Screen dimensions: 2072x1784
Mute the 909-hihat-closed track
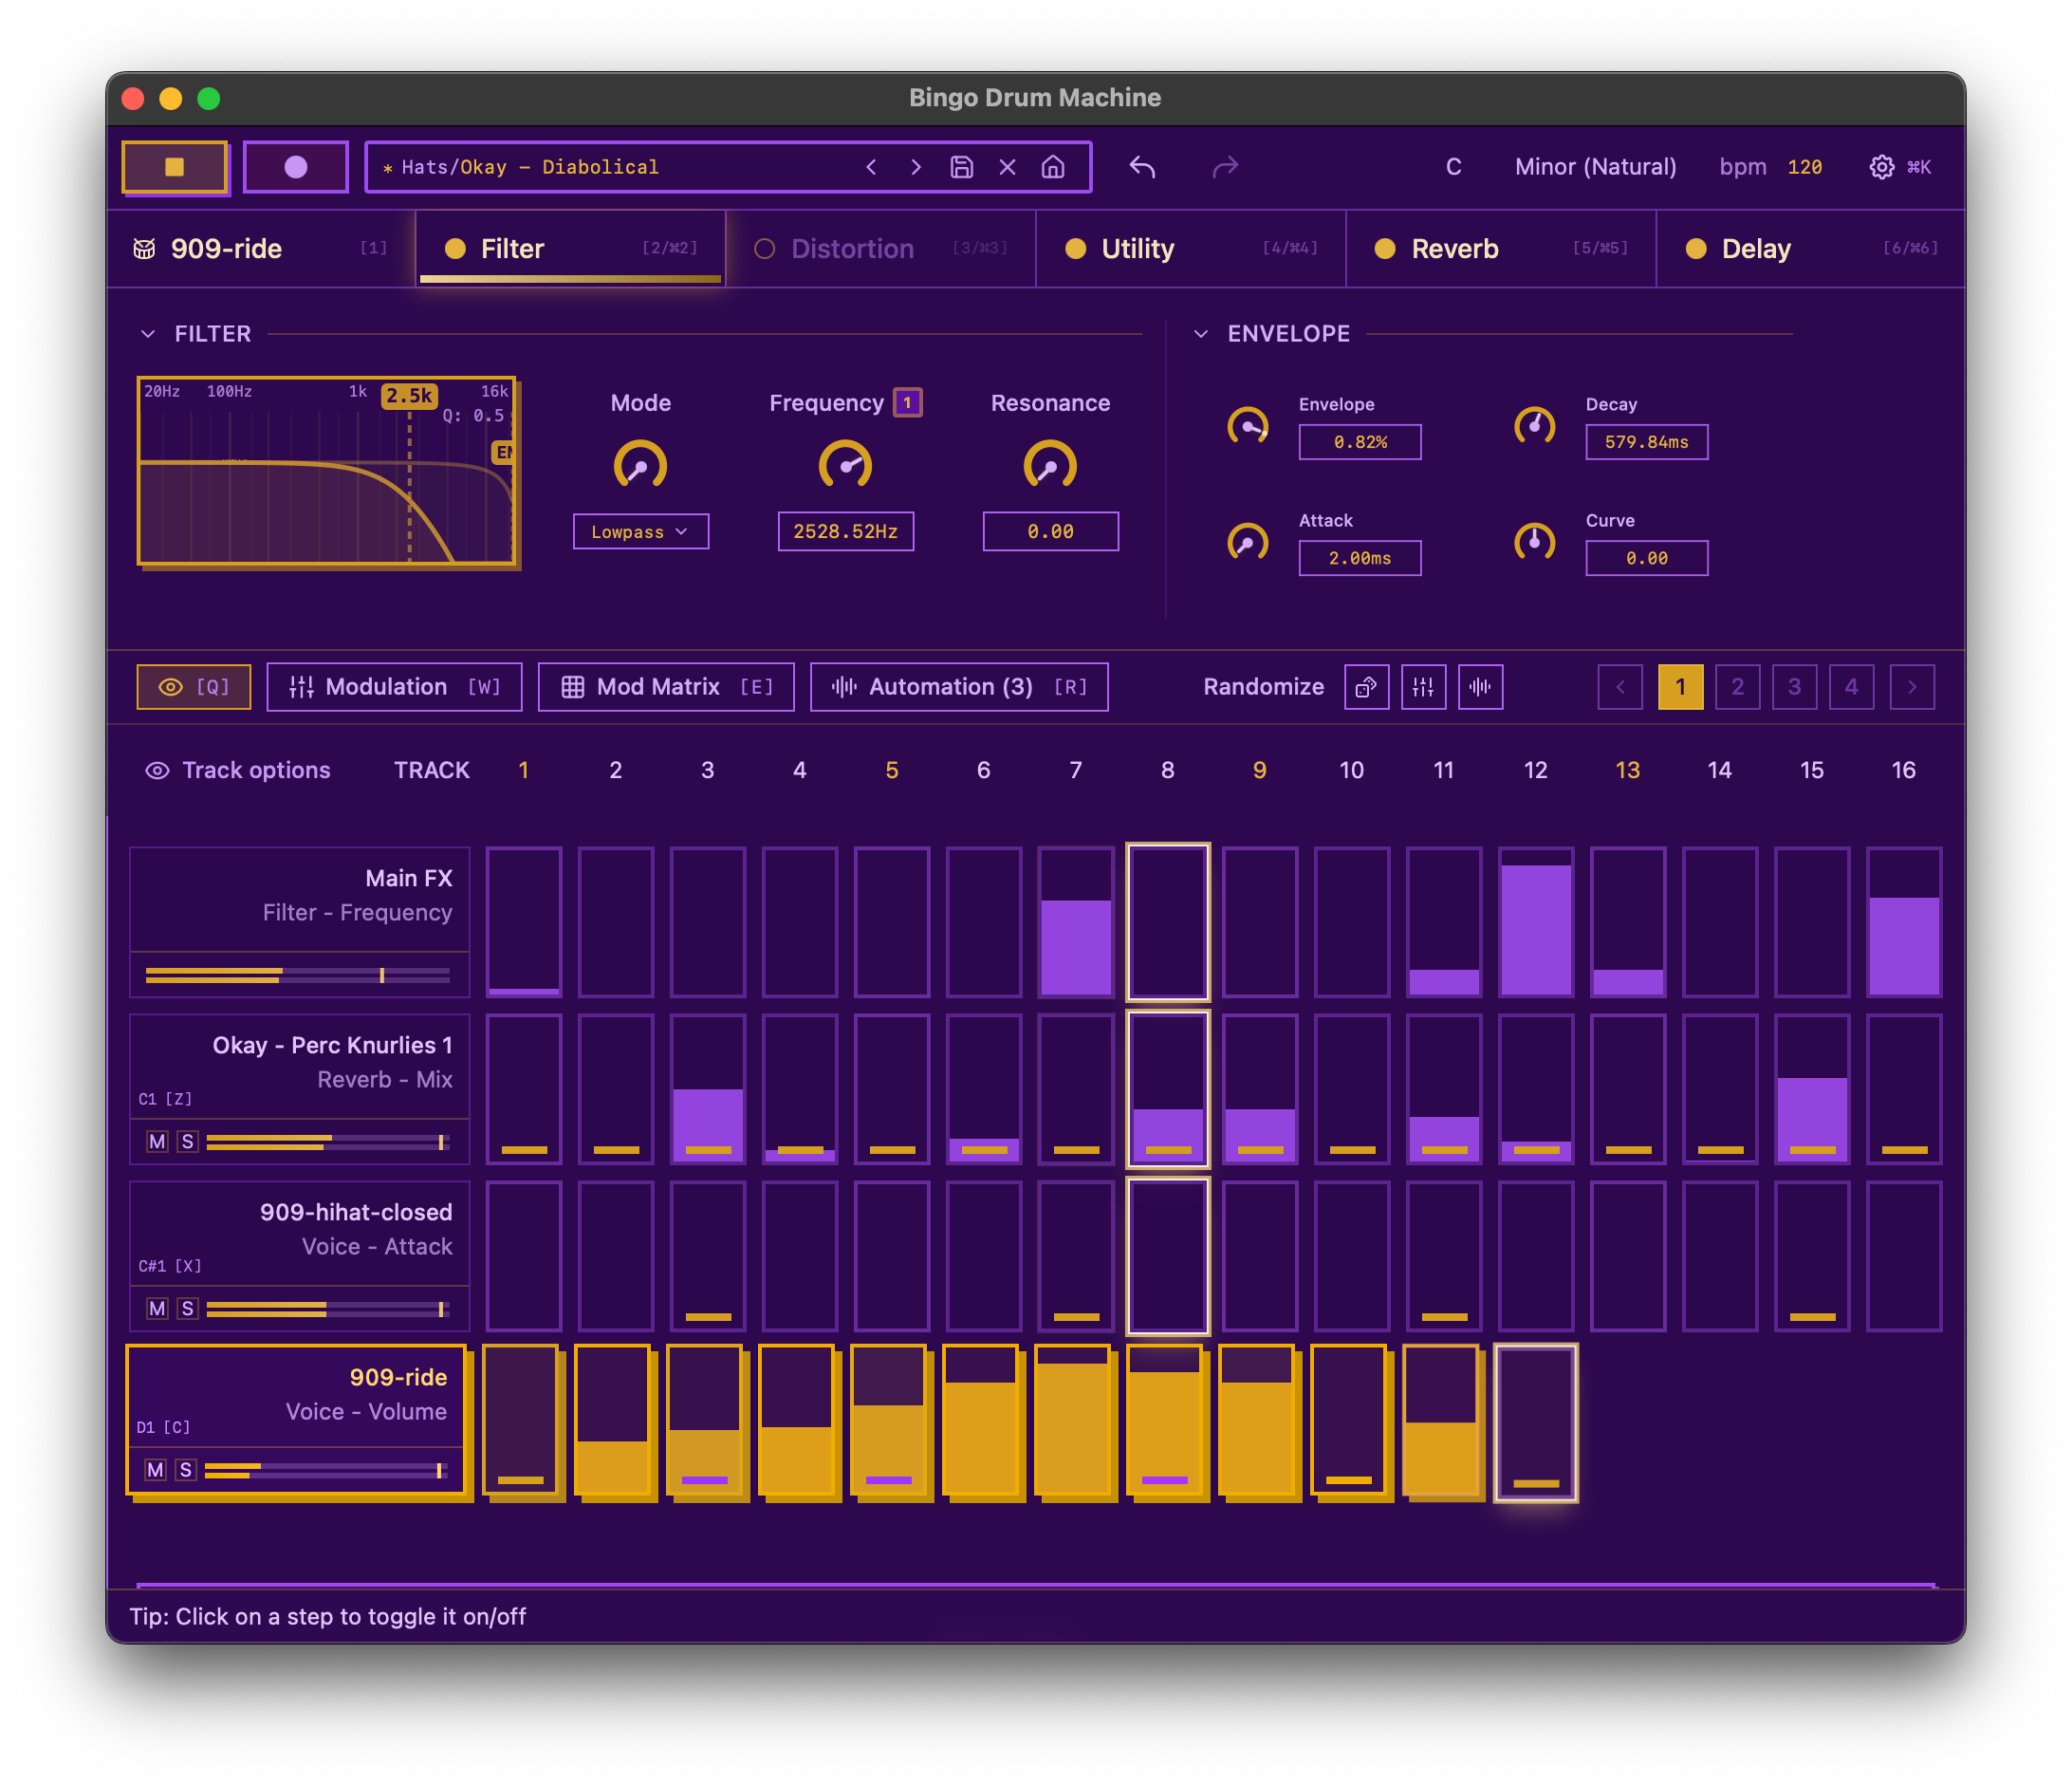pos(157,1308)
